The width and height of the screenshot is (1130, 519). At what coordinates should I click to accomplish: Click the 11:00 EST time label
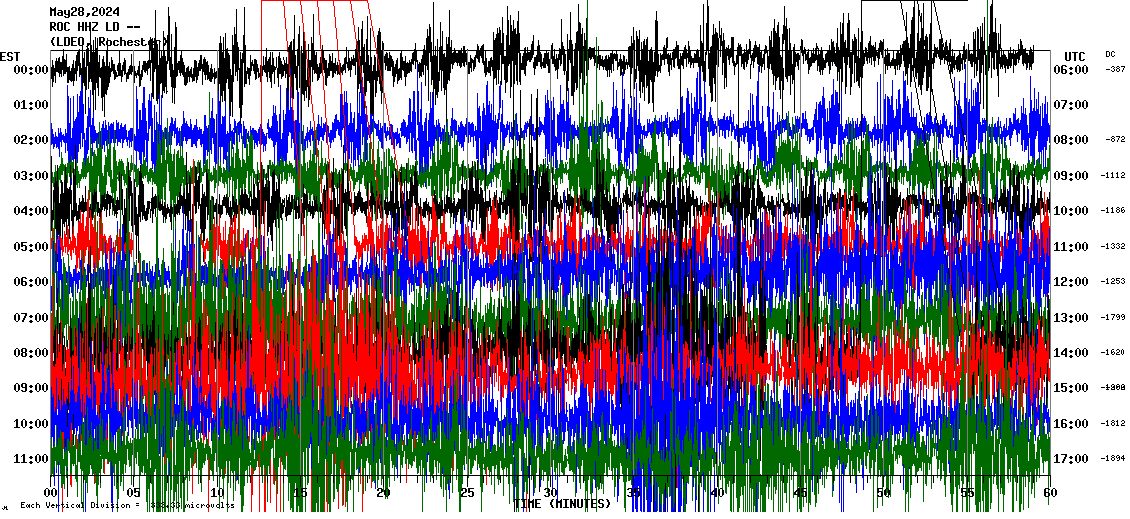click(x=32, y=459)
